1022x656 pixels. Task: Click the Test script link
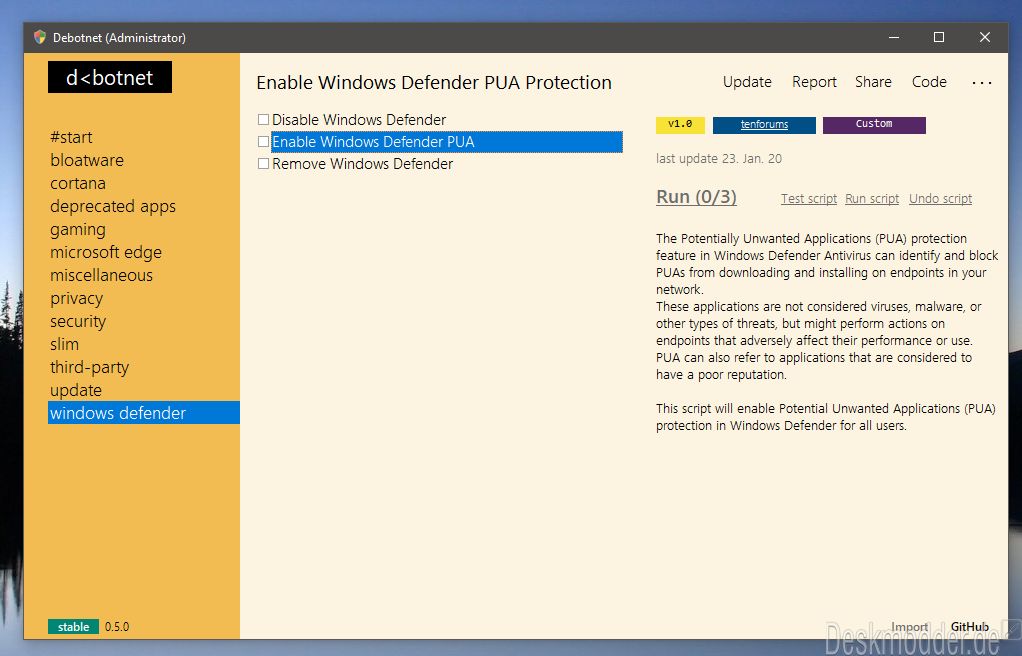[x=809, y=199]
